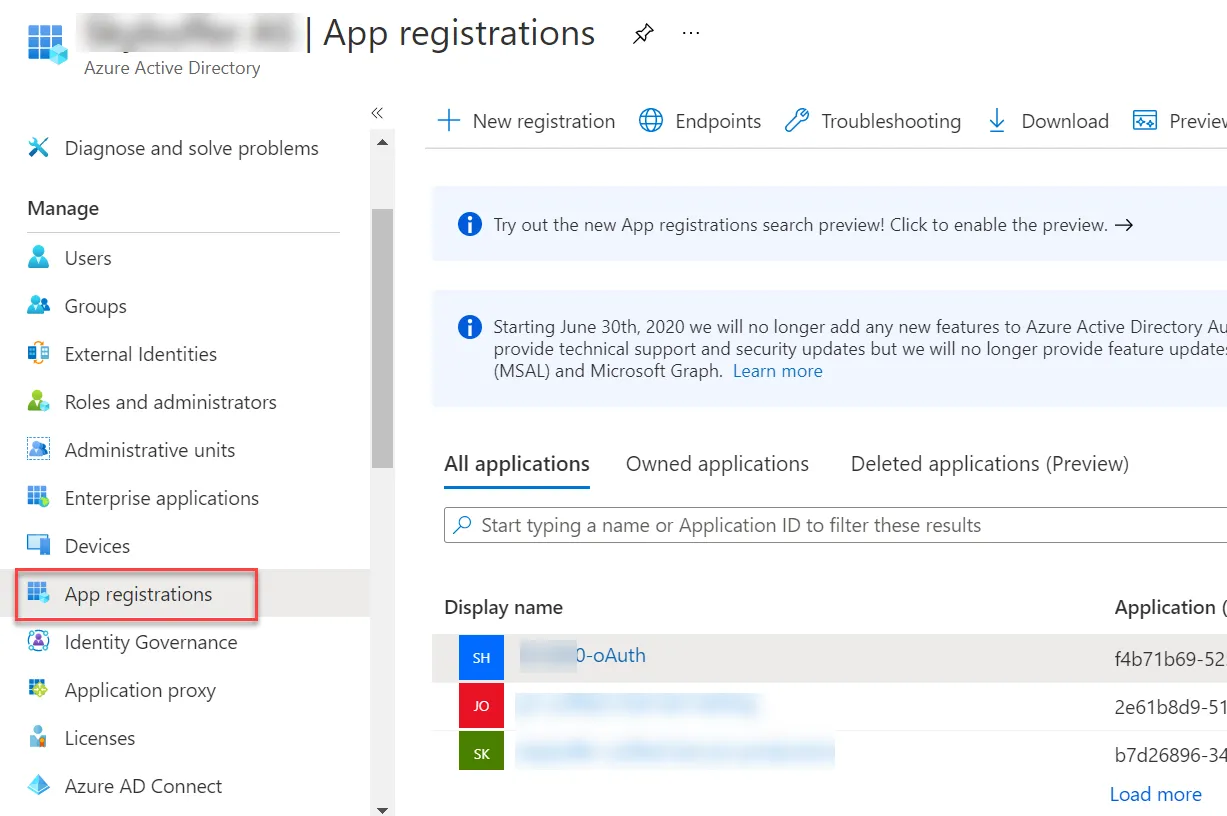Open the application ending in -oAuth
The width and height of the screenshot is (1227, 816).
(583, 656)
